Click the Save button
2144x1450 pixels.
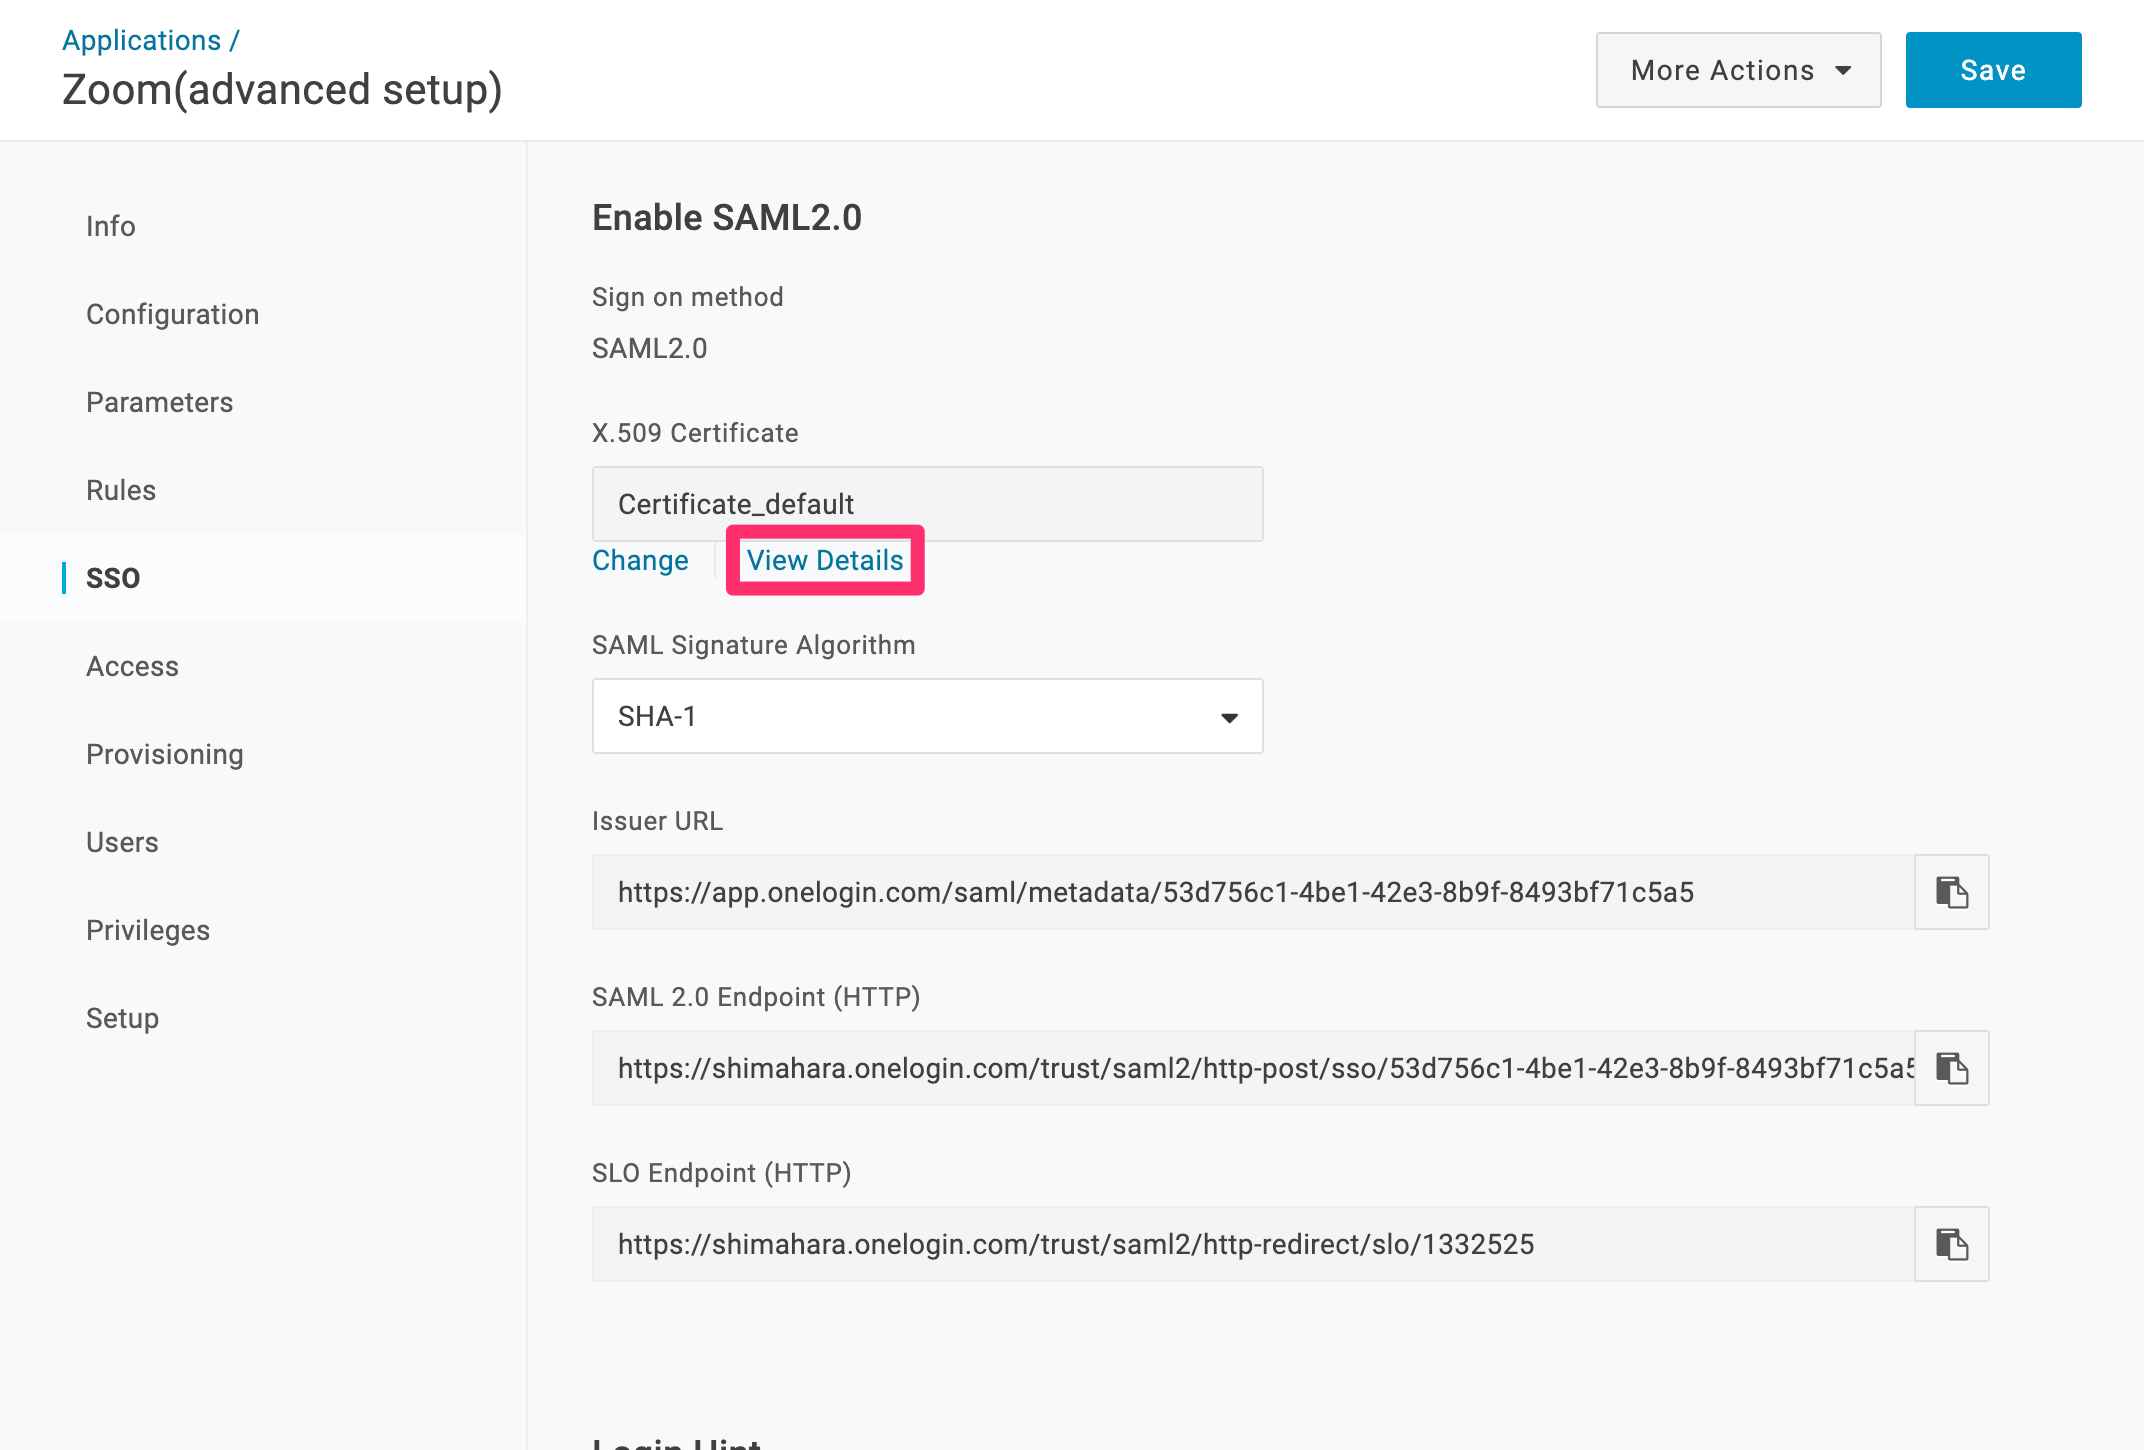[1993, 70]
